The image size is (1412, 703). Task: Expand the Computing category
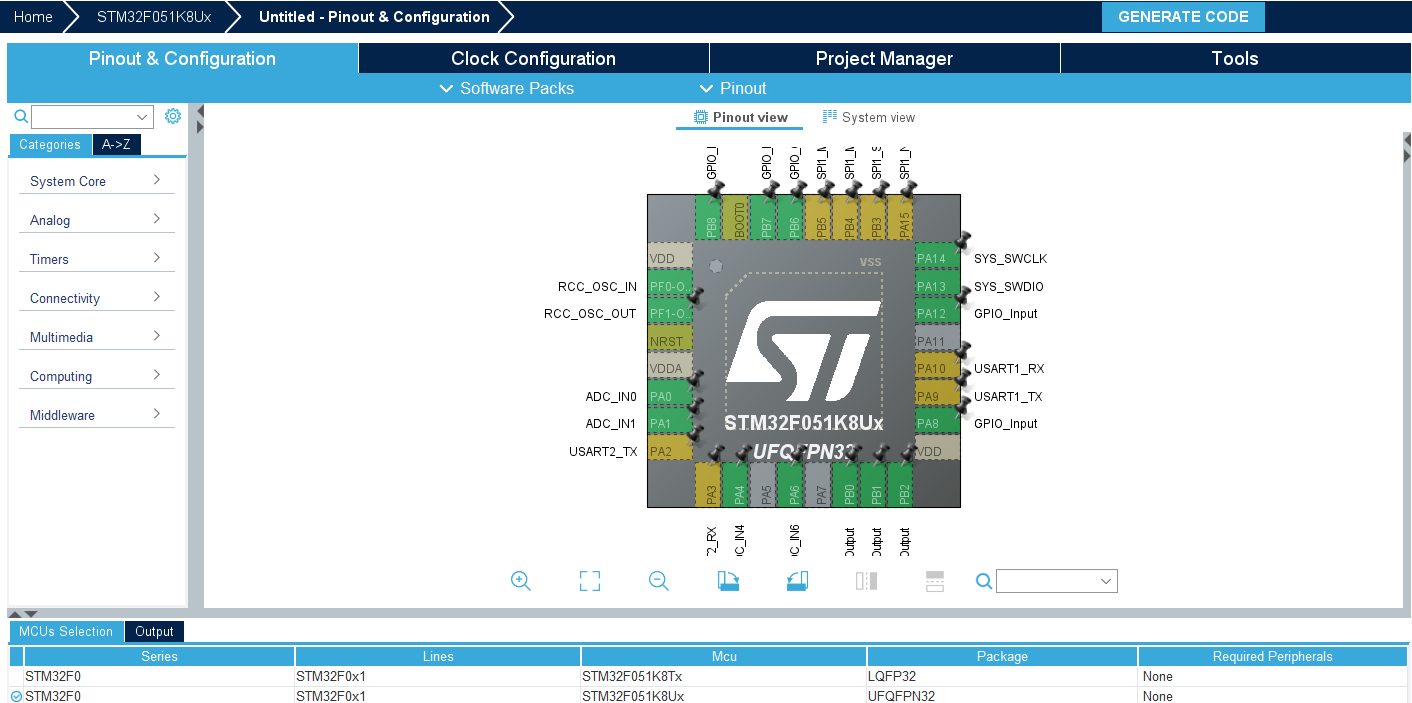(x=96, y=376)
